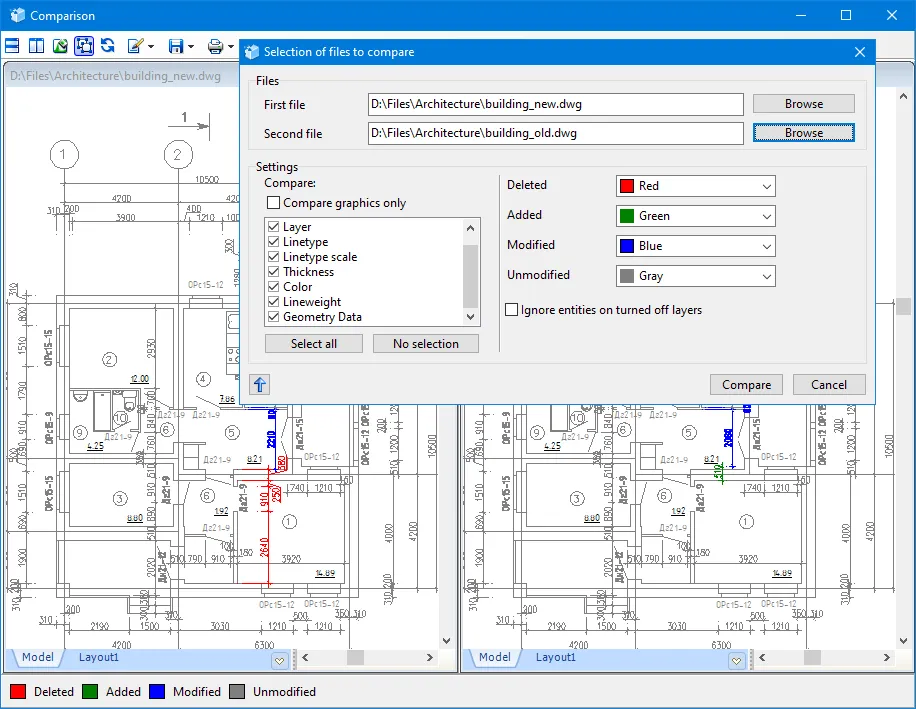
Task: Uncheck the Linetype scale checkbox
Action: coord(273,257)
